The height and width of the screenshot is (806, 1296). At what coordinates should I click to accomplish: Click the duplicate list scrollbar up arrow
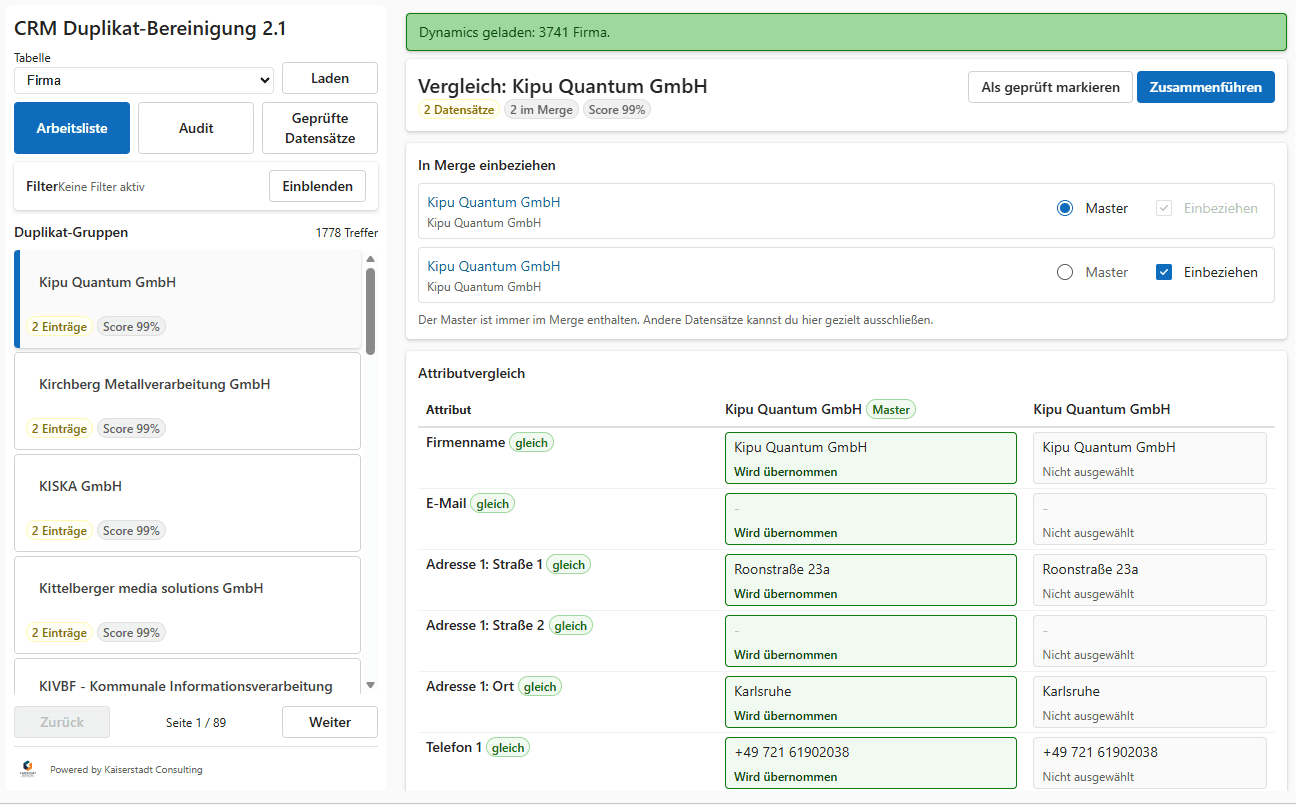tap(370, 259)
